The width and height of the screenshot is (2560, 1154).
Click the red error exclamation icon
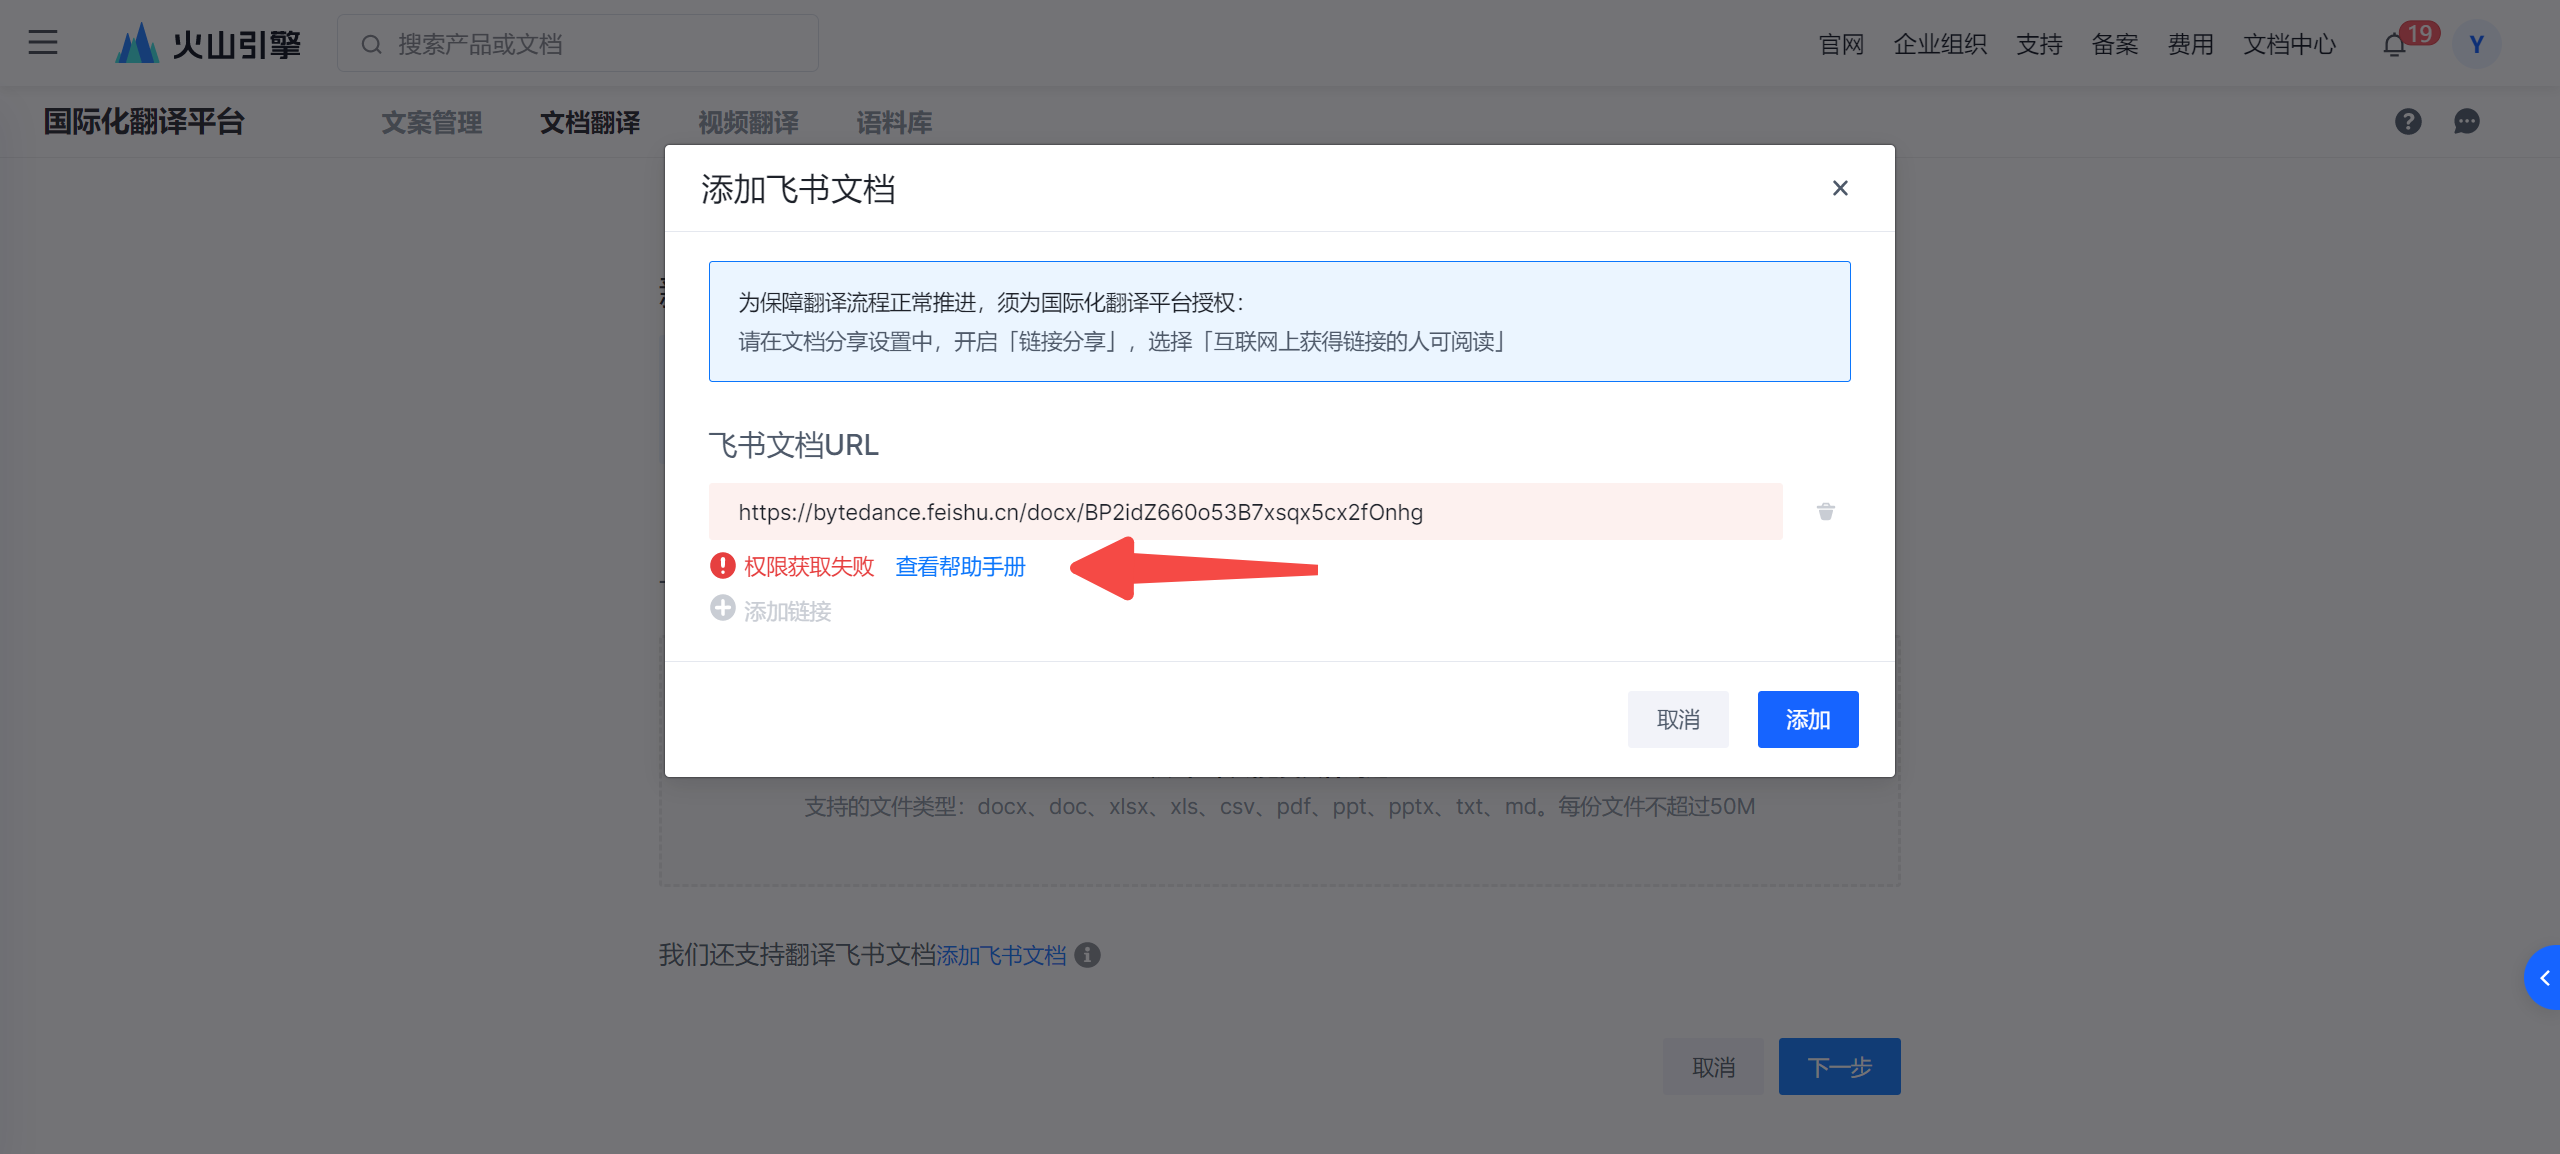[722, 566]
